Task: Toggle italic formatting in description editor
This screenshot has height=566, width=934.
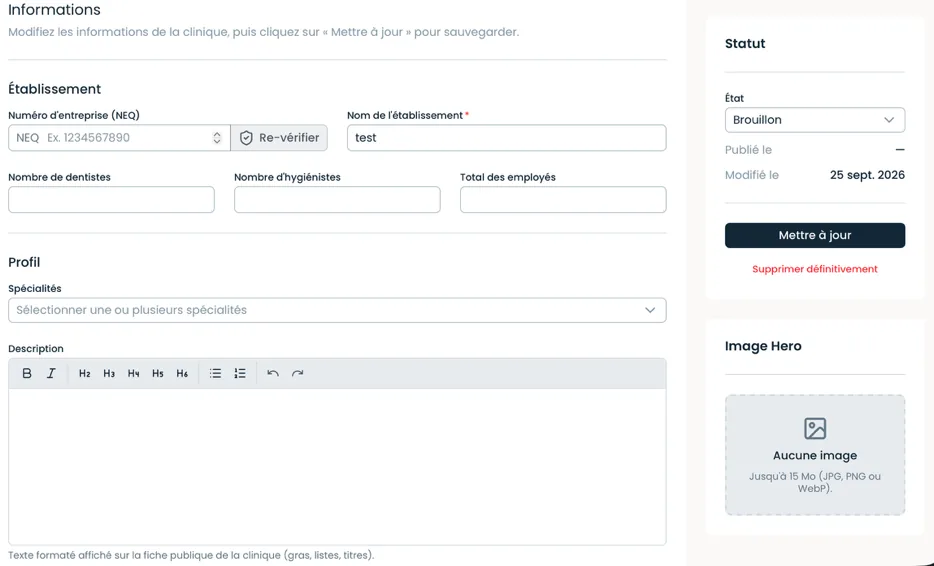Action: tap(51, 374)
